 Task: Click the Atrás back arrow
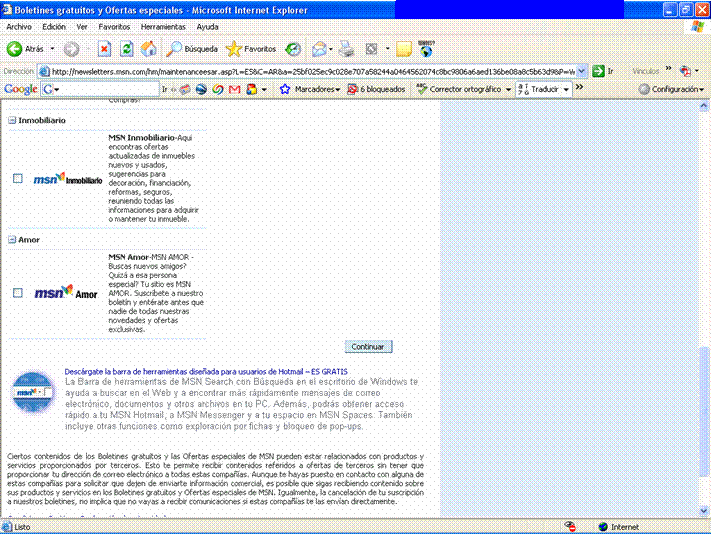coord(26,48)
